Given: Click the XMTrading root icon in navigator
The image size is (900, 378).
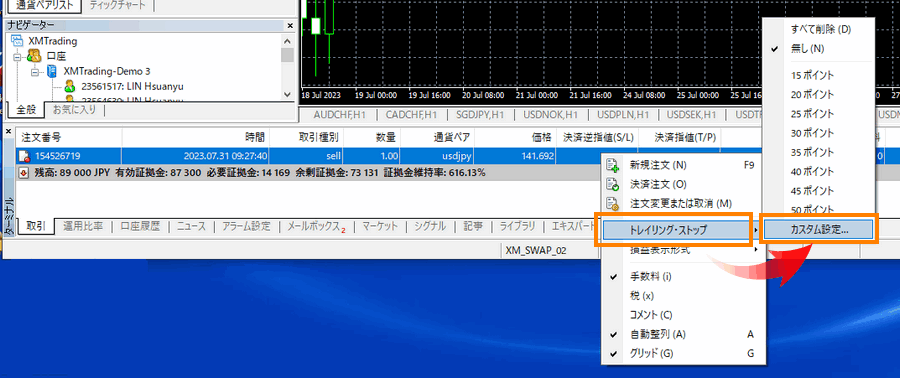Looking at the screenshot, I should pos(17,41).
